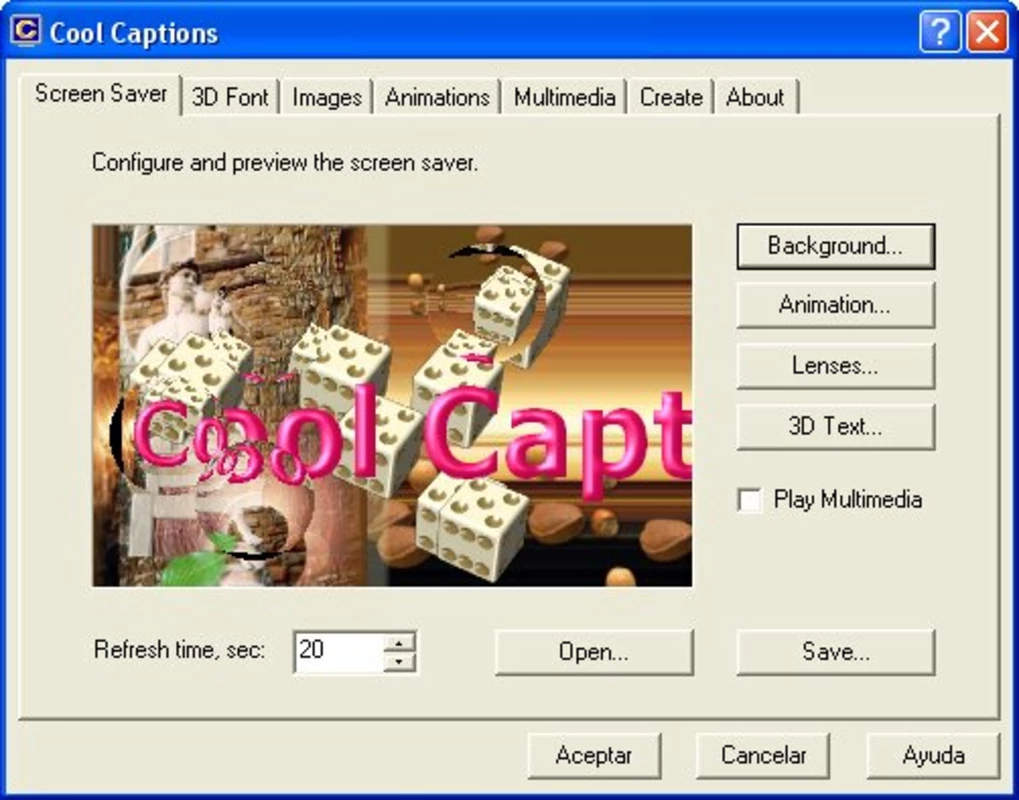Switch to the Images tab
Image resolution: width=1019 pixels, height=800 pixels.
(327, 97)
